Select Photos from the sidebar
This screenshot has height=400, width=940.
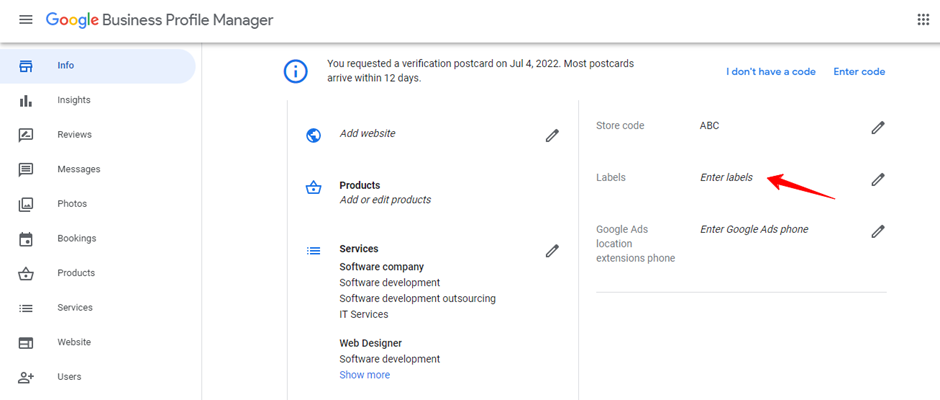click(x=72, y=204)
